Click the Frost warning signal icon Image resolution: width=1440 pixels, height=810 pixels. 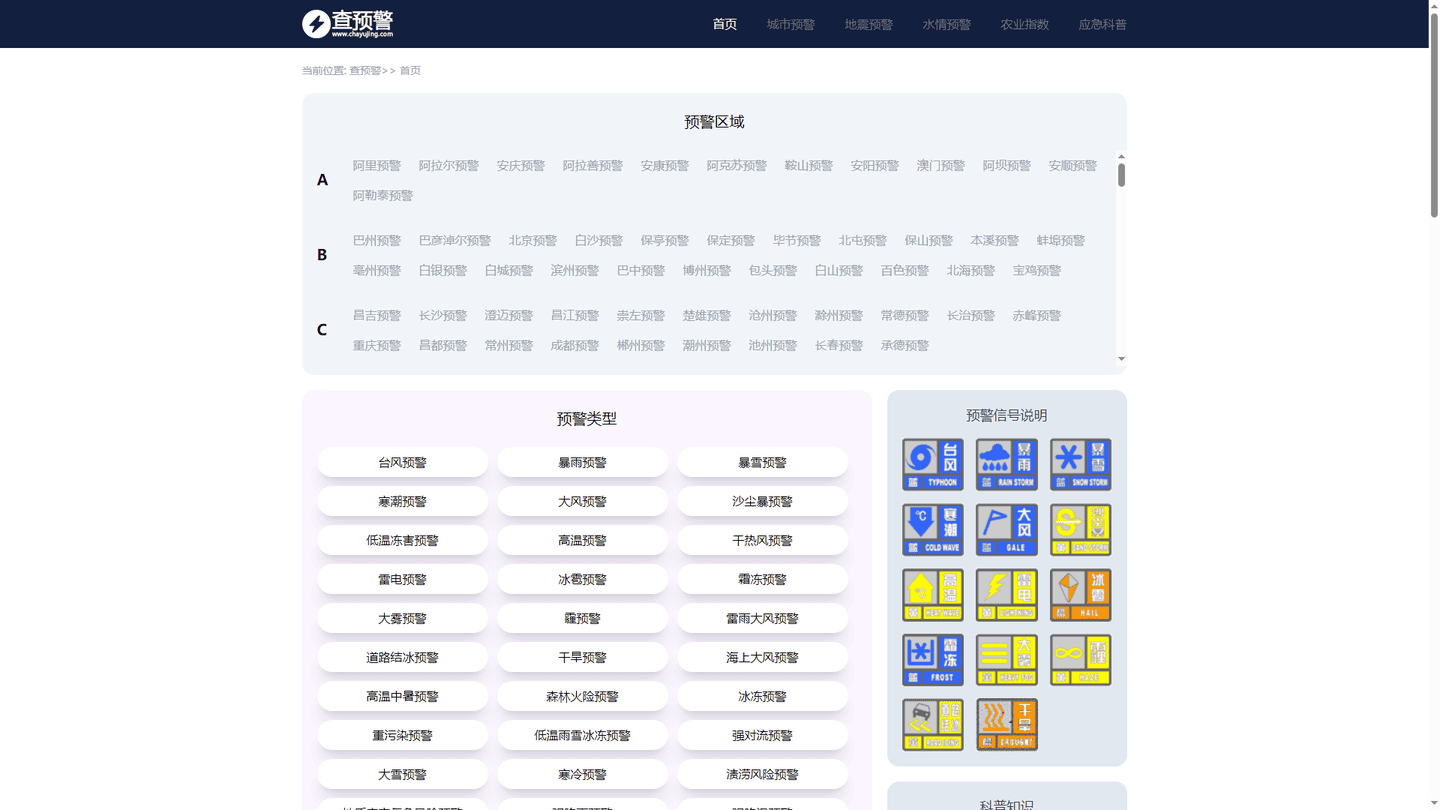click(933, 660)
